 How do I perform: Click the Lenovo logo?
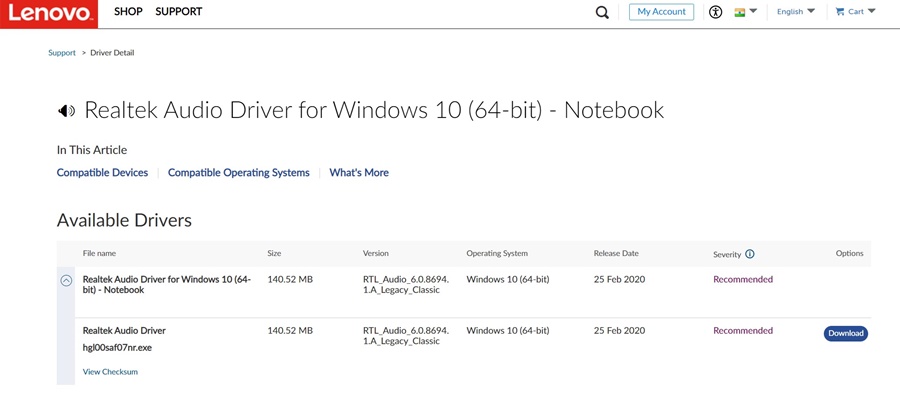[49, 14]
